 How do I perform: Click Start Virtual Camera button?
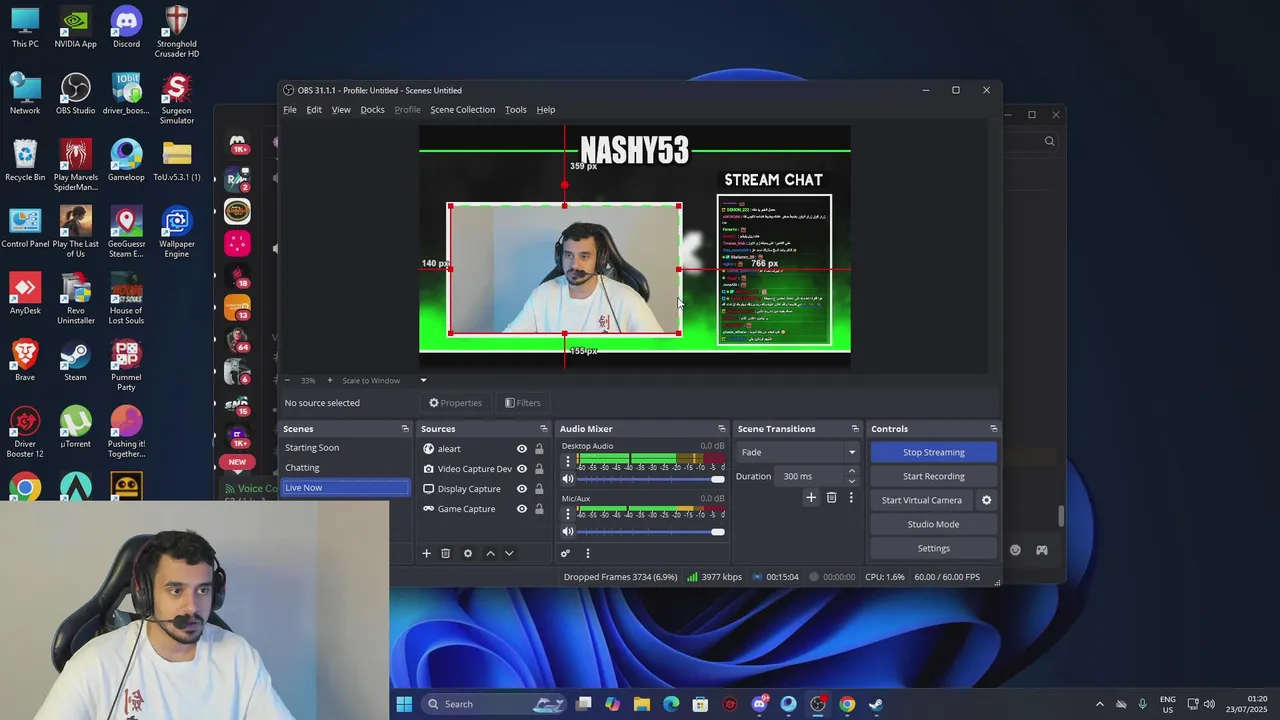coord(922,500)
